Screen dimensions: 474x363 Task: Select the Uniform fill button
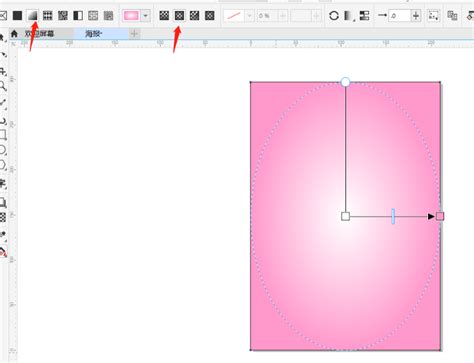pyautogui.click(x=17, y=15)
